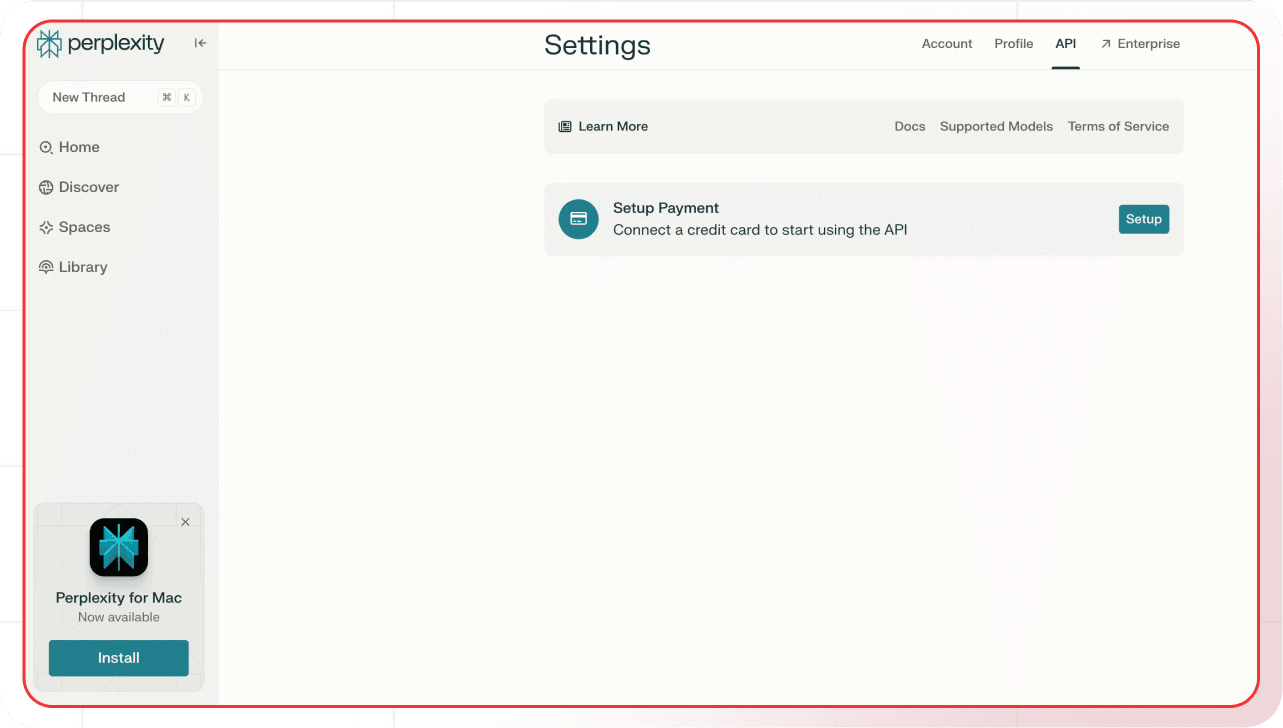Click the credit card icon for Setup Payment
This screenshot has width=1283, height=728.
(x=578, y=219)
